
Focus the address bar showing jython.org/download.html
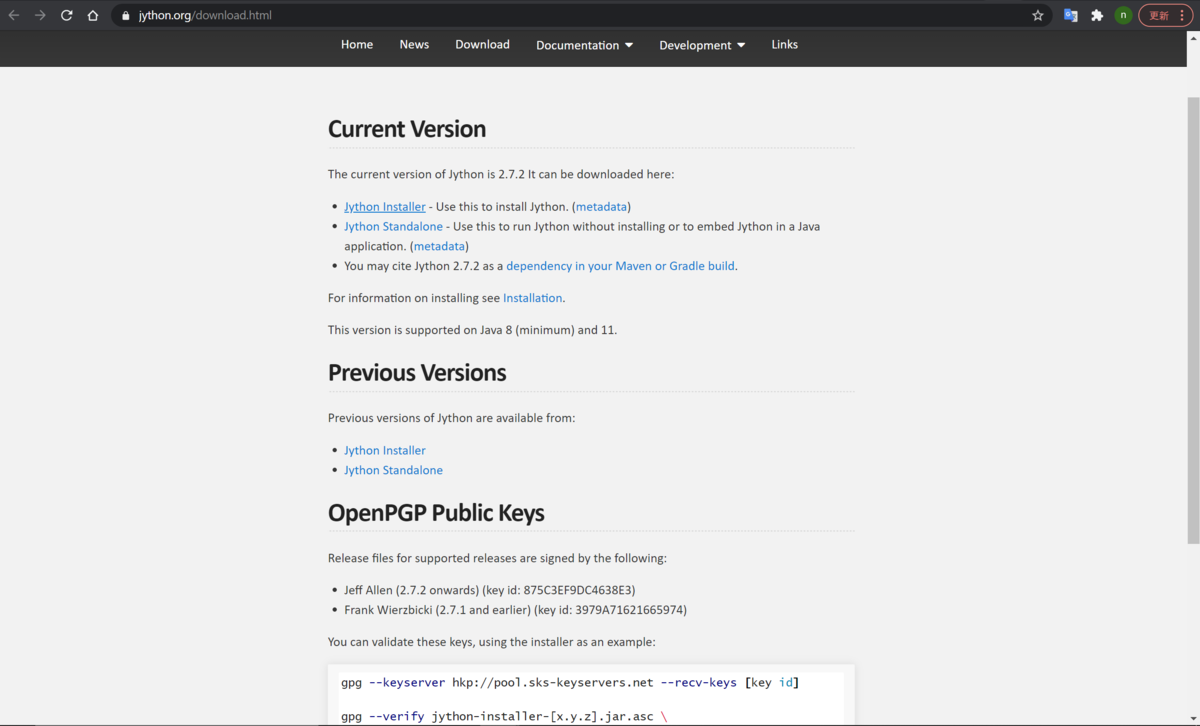tap(580, 15)
